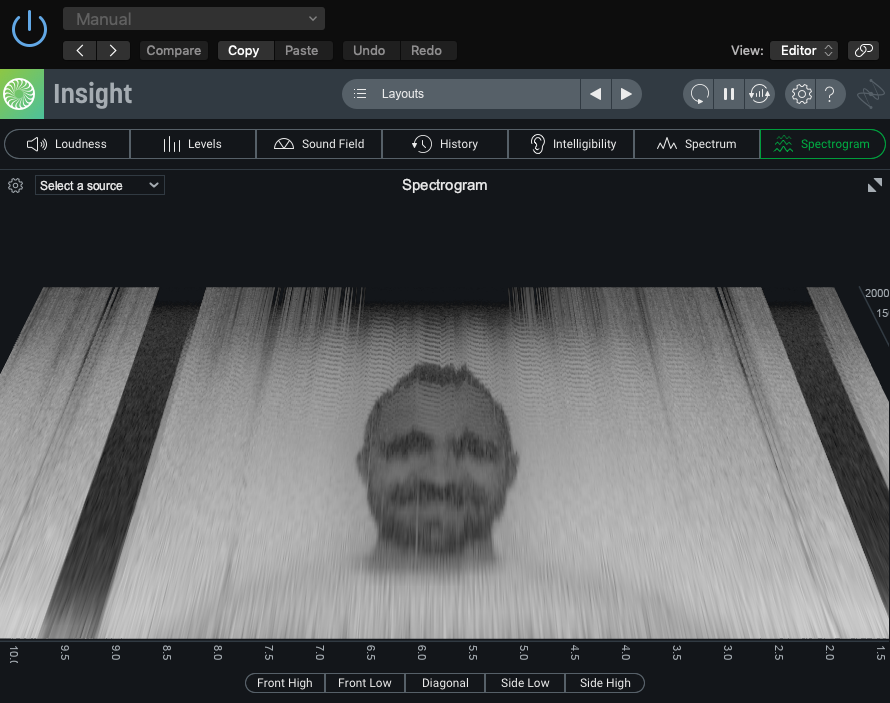Open the Sound Field tab
The width and height of the screenshot is (890, 703).
(x=319, y=144)
